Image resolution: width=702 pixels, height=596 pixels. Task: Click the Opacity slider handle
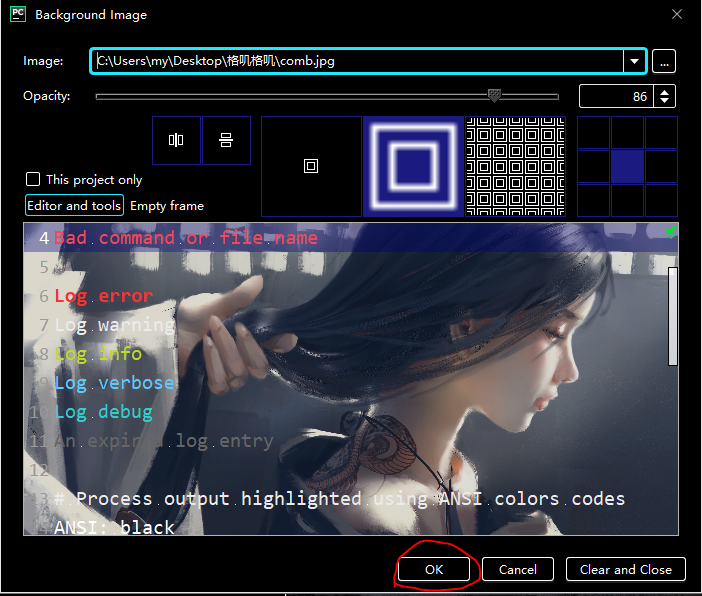pos(494,95)
